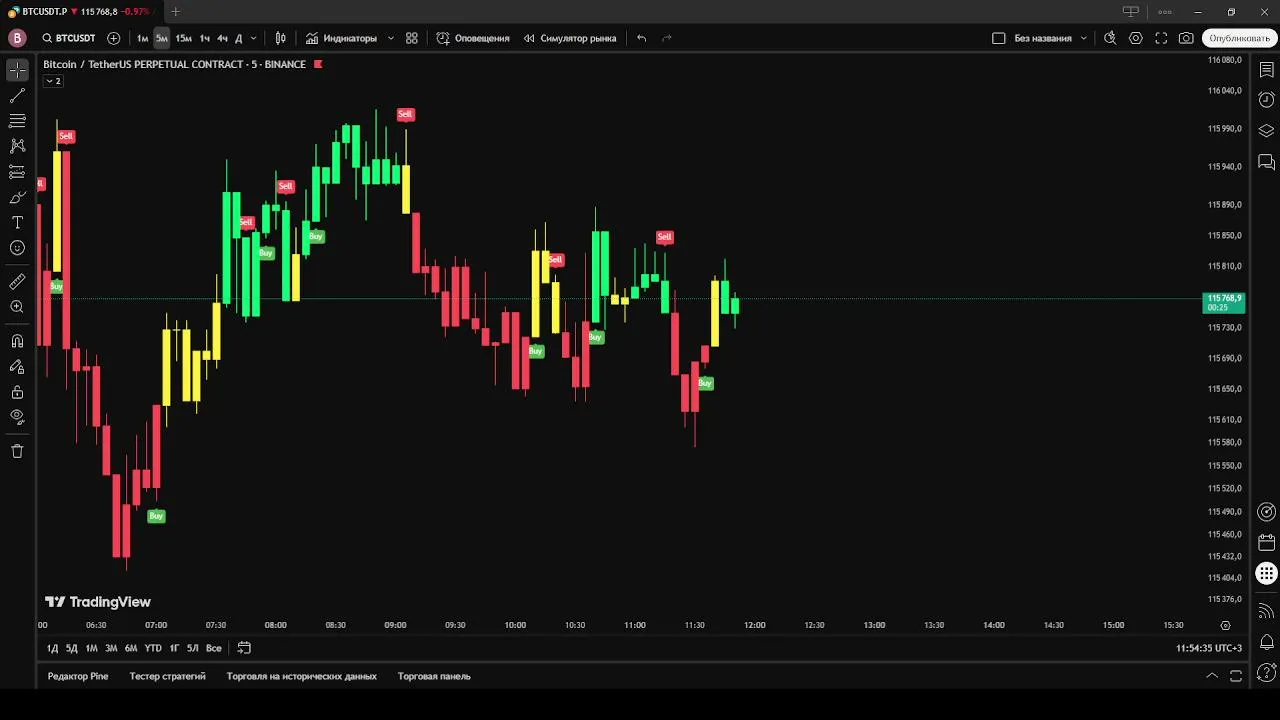The image size is (1280, 720).
Task: Select the 4ч timeframe
Action: [x=222, y=38]
